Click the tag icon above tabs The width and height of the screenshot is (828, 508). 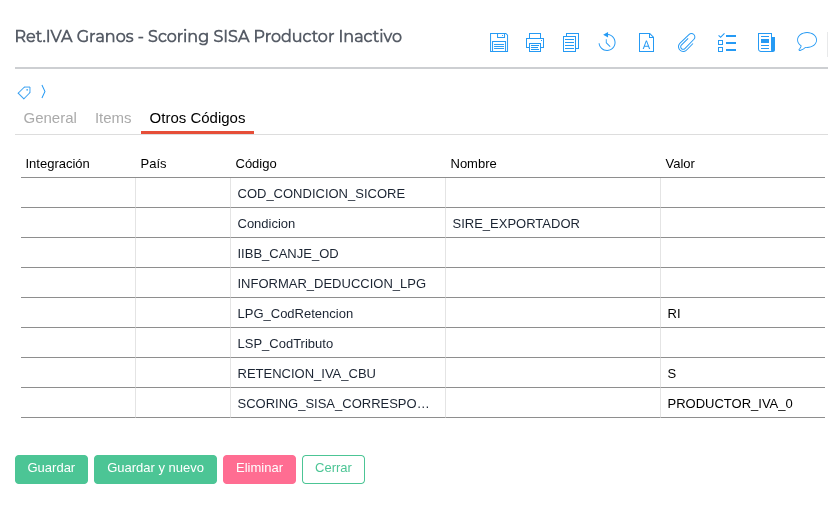24,92
